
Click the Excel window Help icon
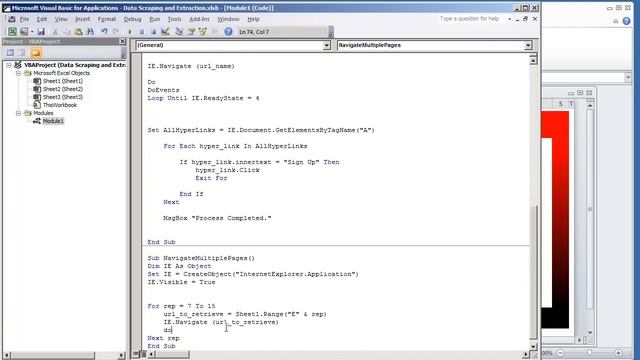coord(627,21)
